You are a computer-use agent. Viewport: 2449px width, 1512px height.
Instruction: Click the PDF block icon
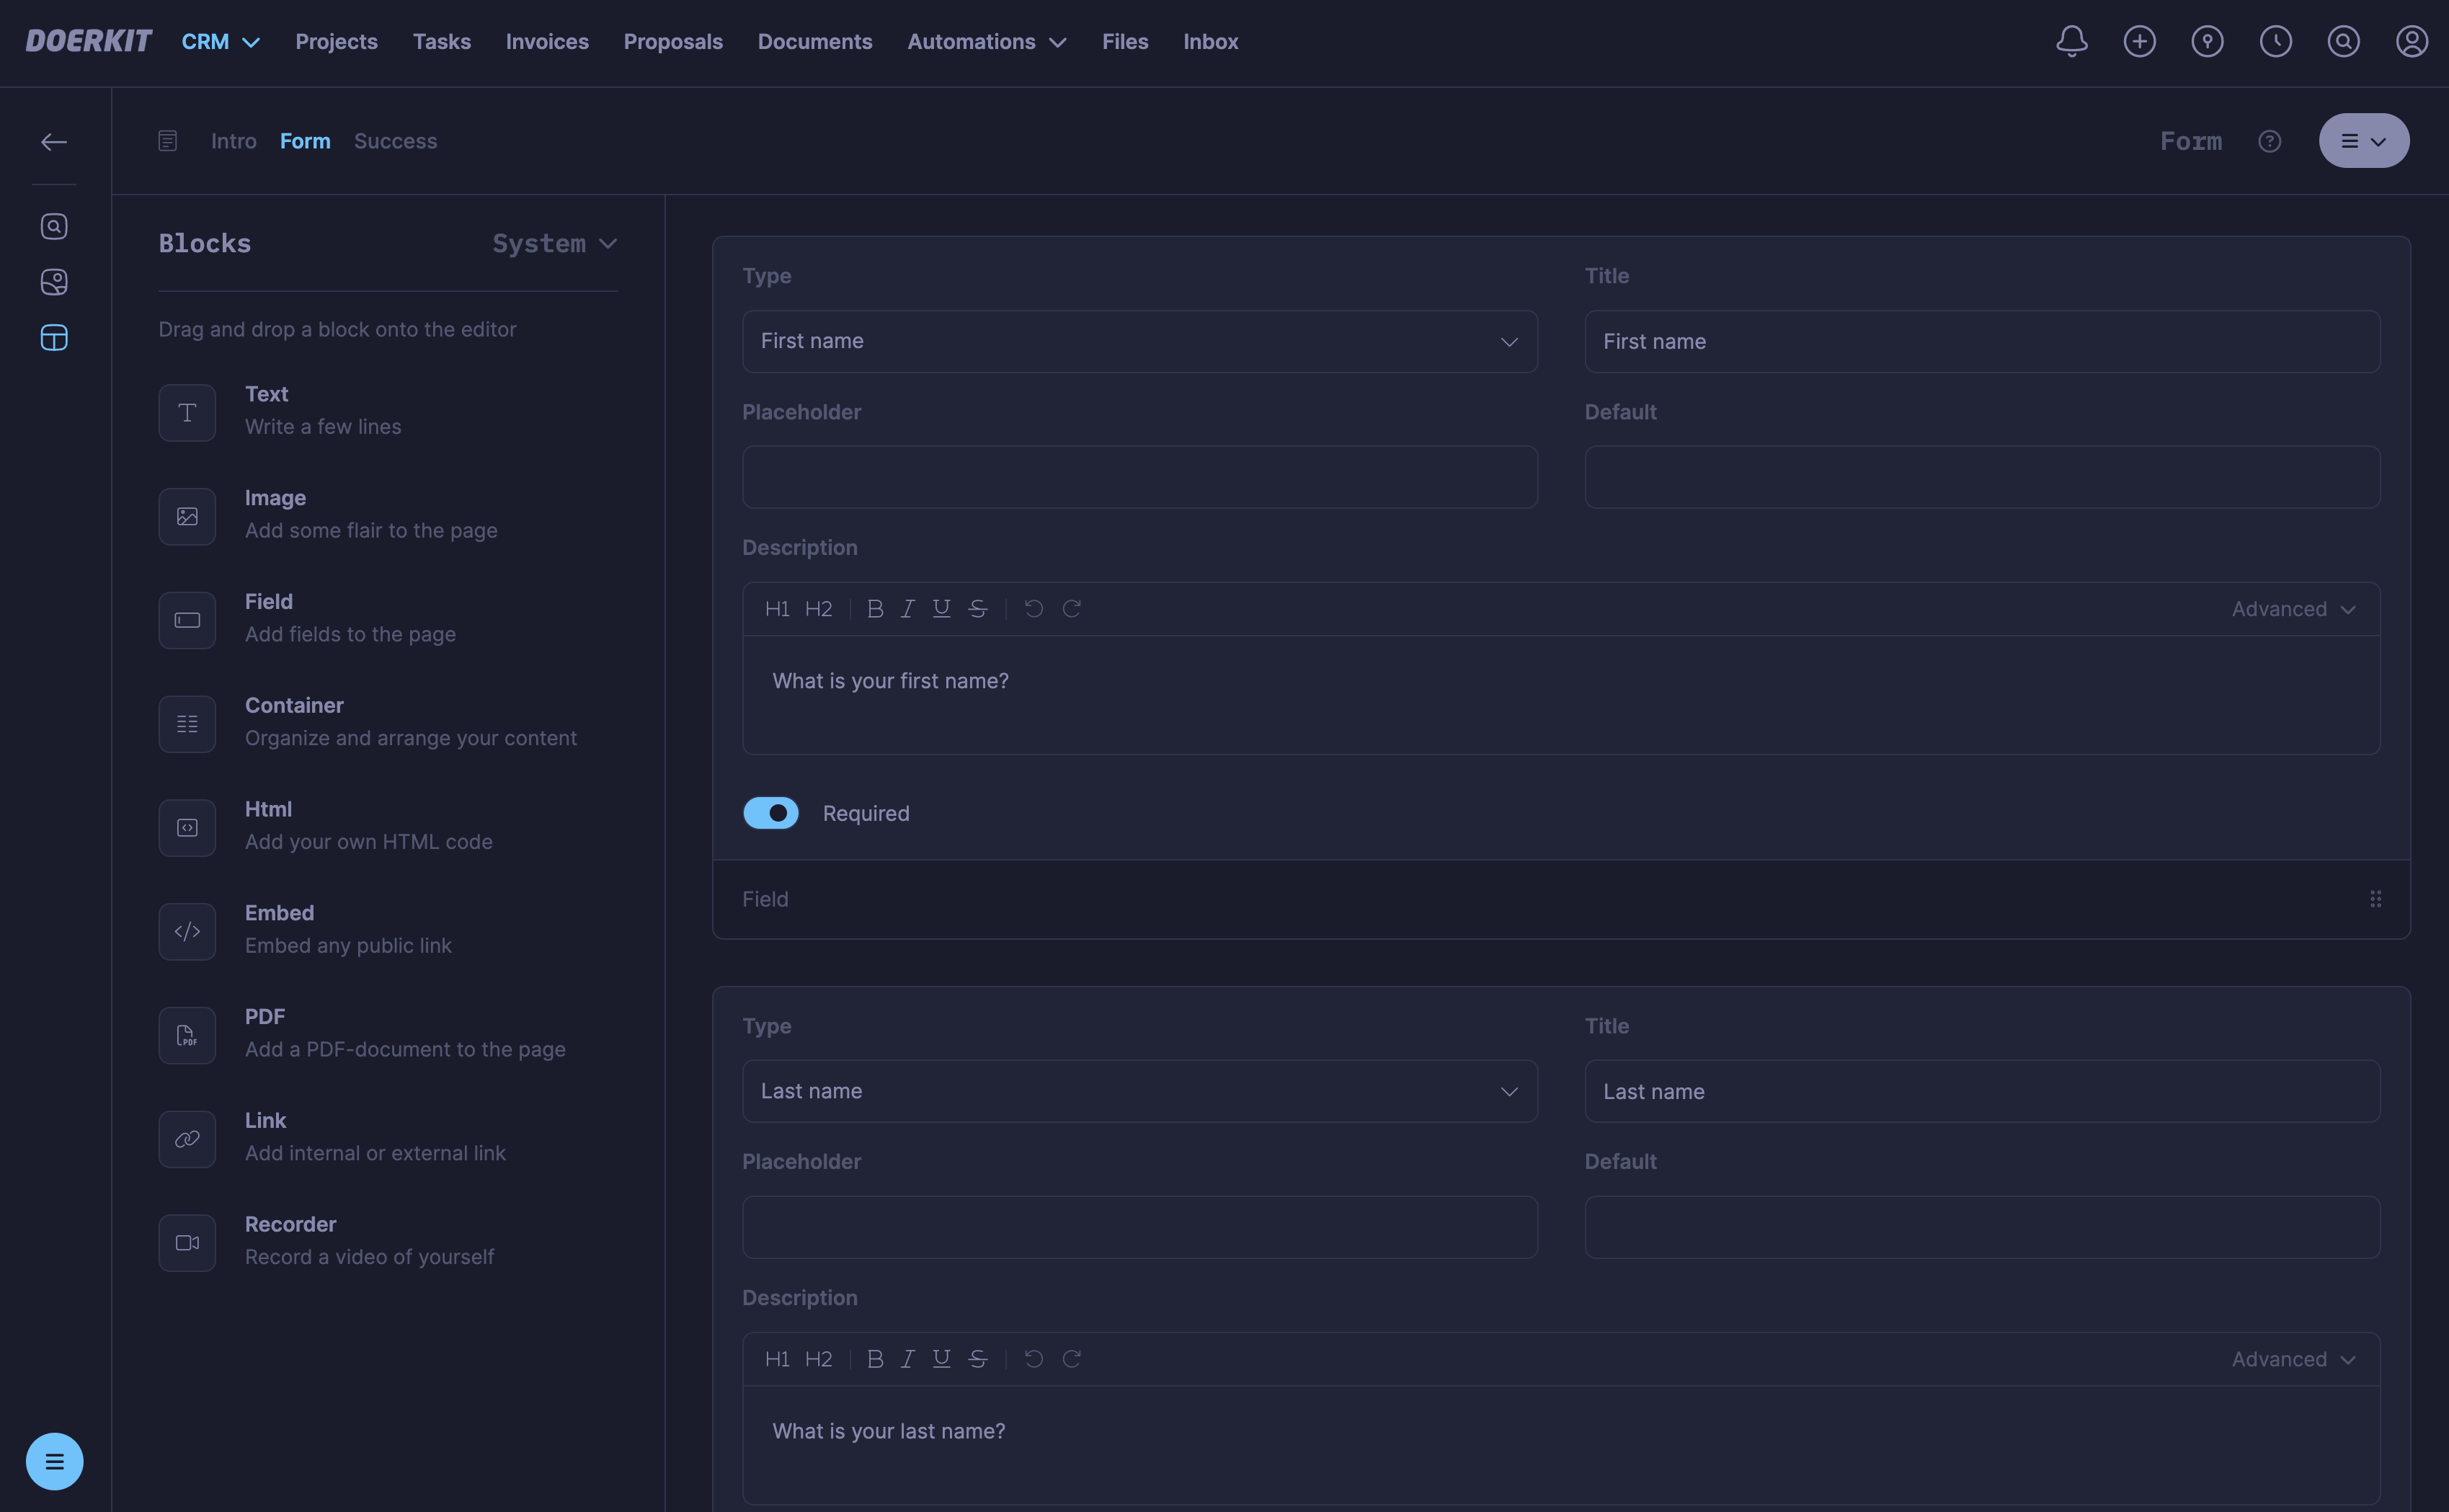[187, 1035]
